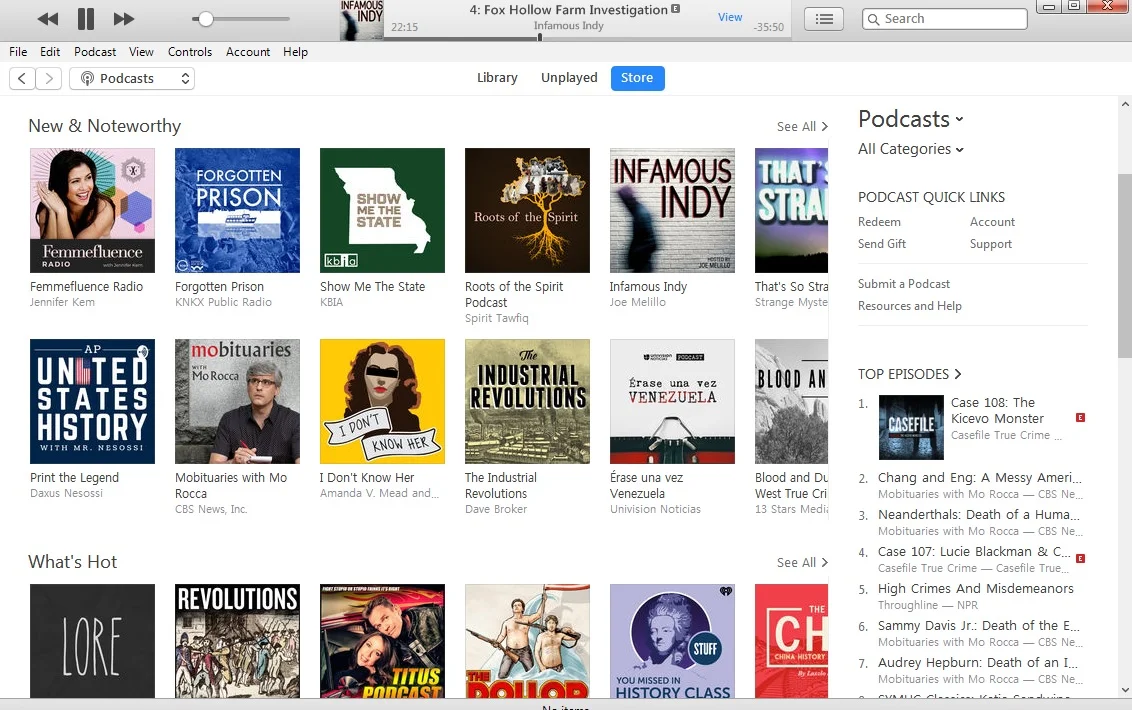Viewport: 1132px width, 710px height.
Task: Click the vertical scrollbar thumb
Action: [x=1125, y=265]
